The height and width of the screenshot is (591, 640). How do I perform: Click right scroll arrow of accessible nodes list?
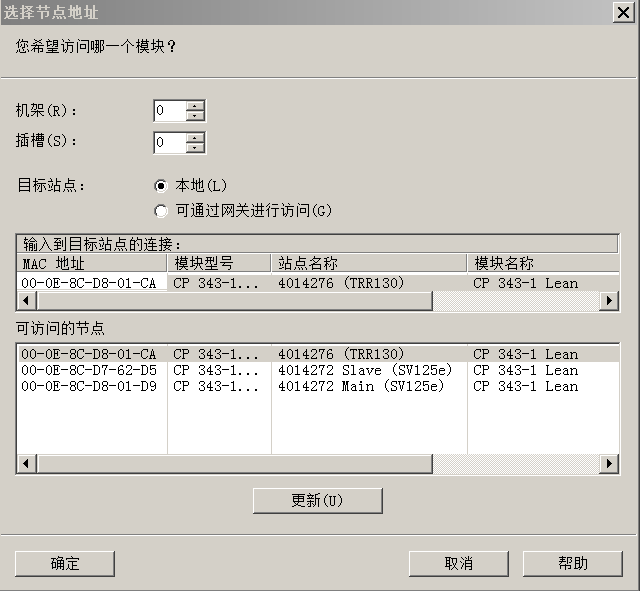(x=609, y=464)
